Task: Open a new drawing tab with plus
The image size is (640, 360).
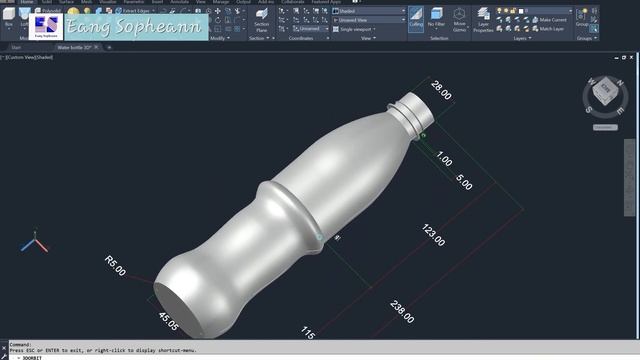Action: [109, 47]
